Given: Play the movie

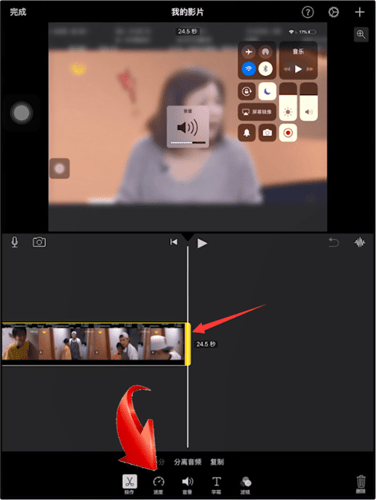Looking at the screenshot, I should pyautogui.click(x=202, y=243).
